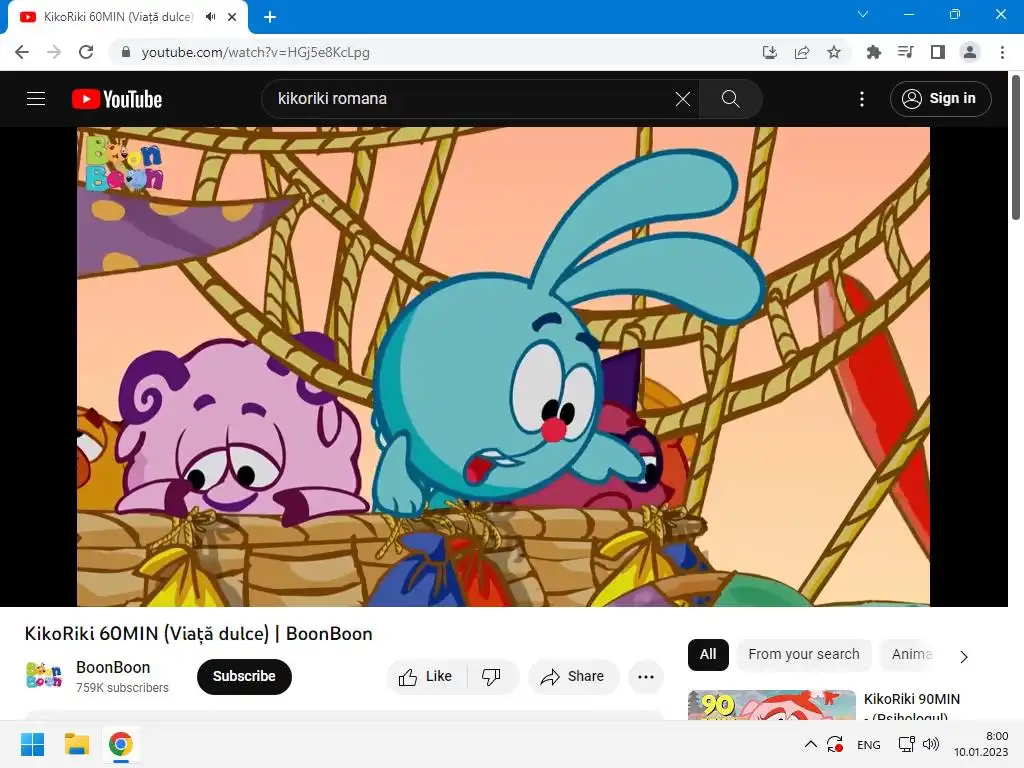Open network settings from the tray
The image size is (1024, 768).
[x=906, y=744]
